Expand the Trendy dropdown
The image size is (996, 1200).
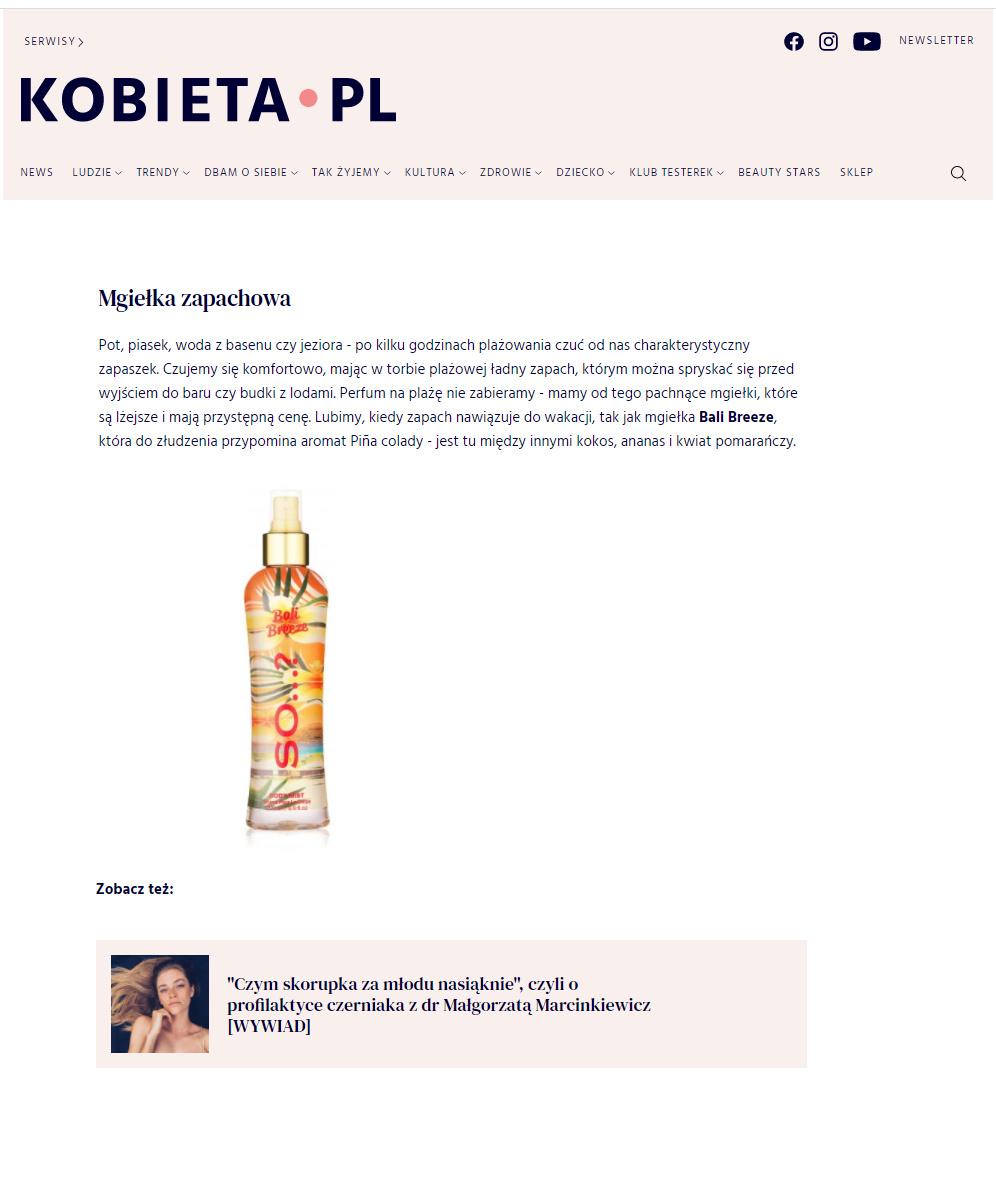163,173
